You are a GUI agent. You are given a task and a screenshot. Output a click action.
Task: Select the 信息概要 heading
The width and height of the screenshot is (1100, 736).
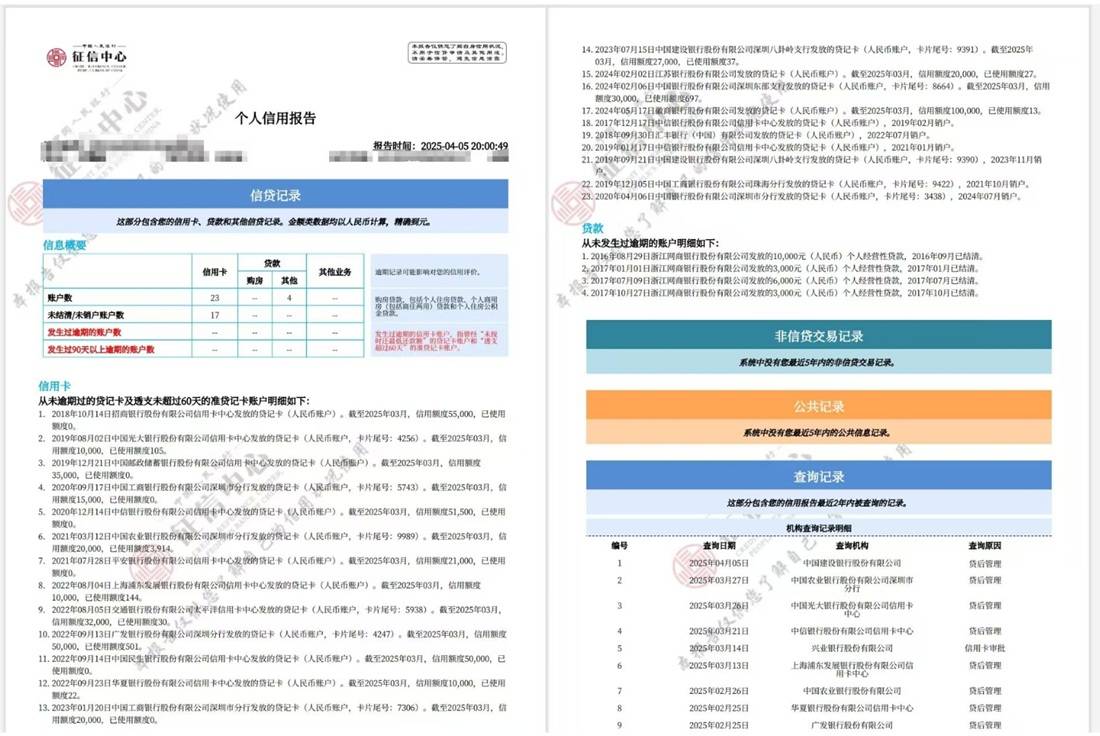[x=65, y=245]
